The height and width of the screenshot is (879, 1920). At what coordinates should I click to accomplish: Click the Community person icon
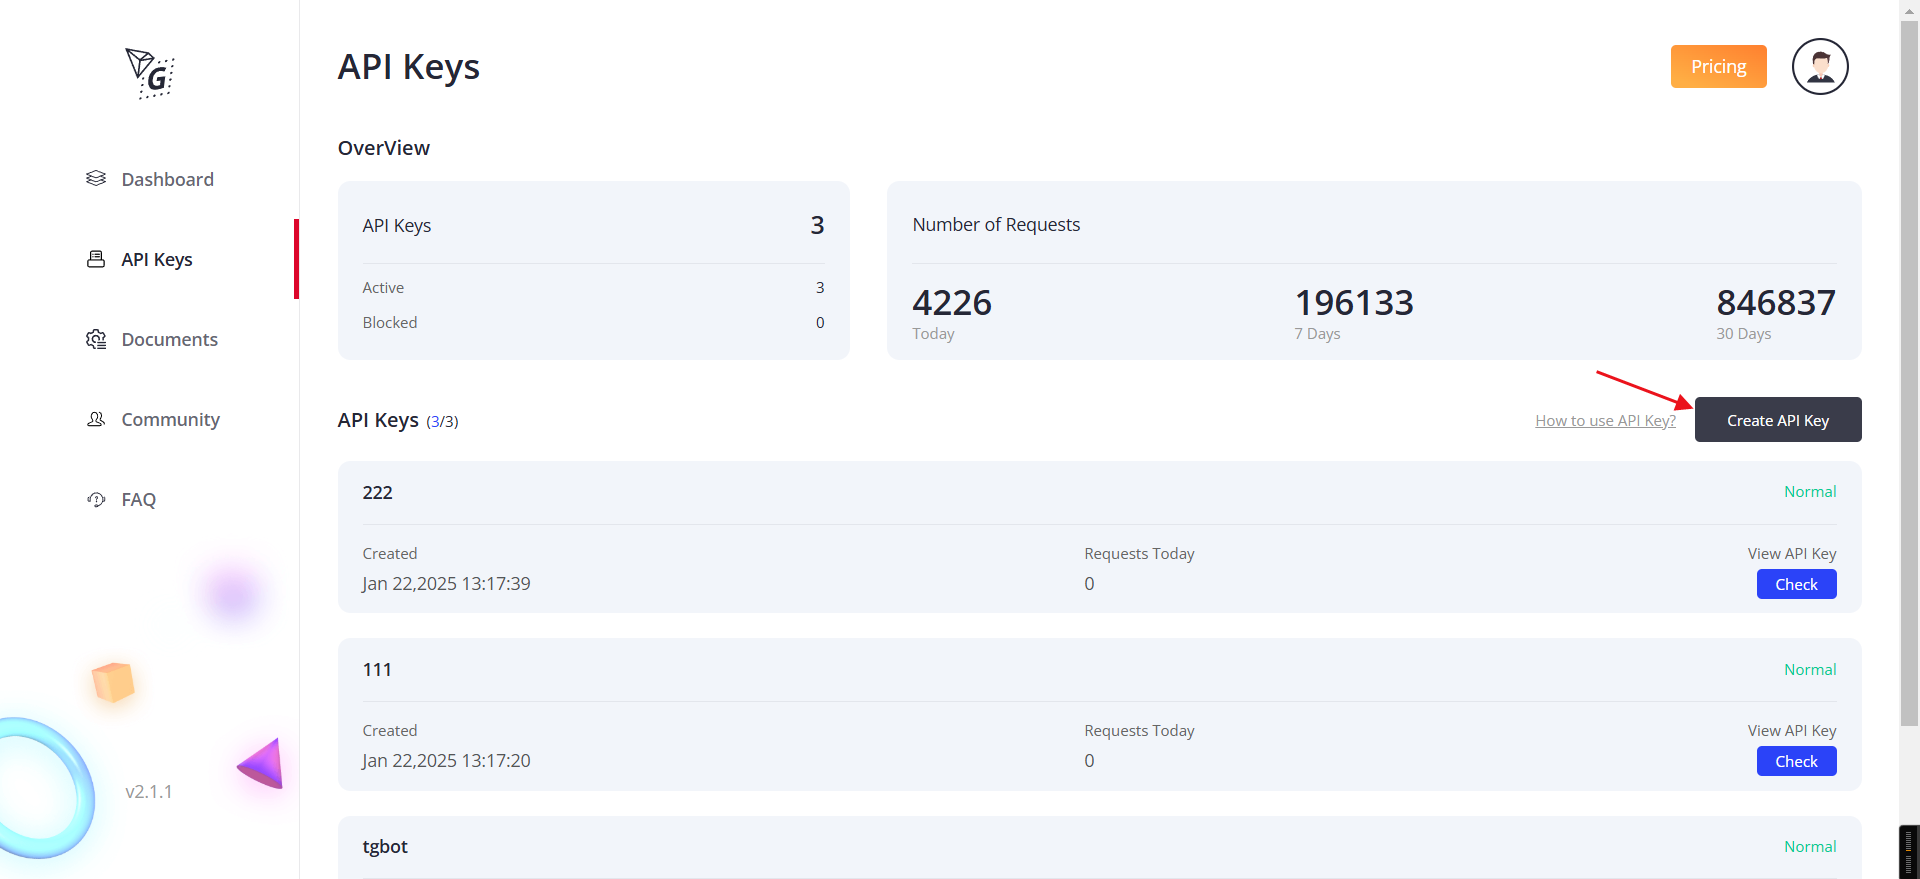(x=96, y=419)
